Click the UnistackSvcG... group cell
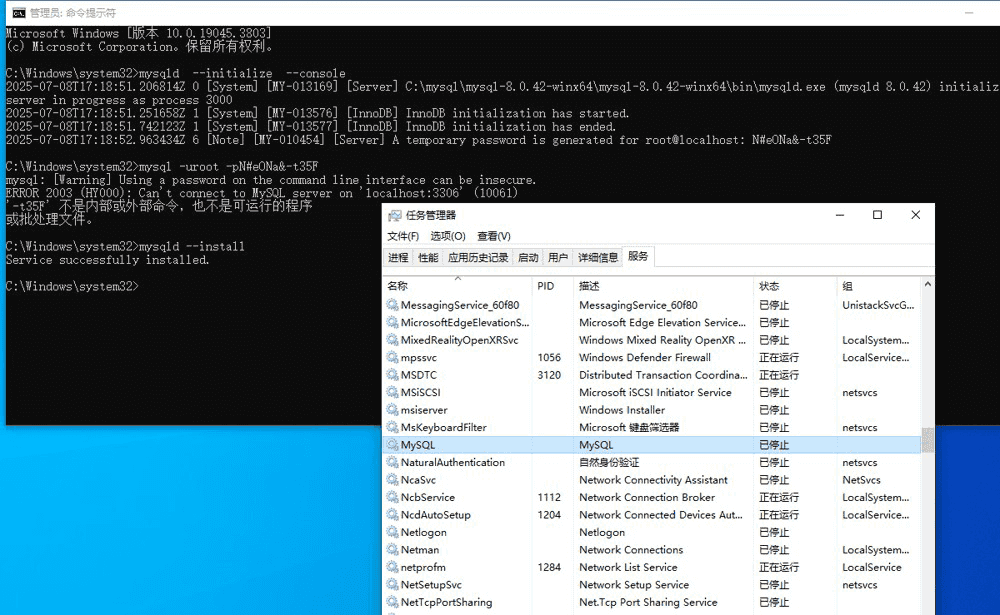The height and width of the screenshot is (615, 1000). 878,305
